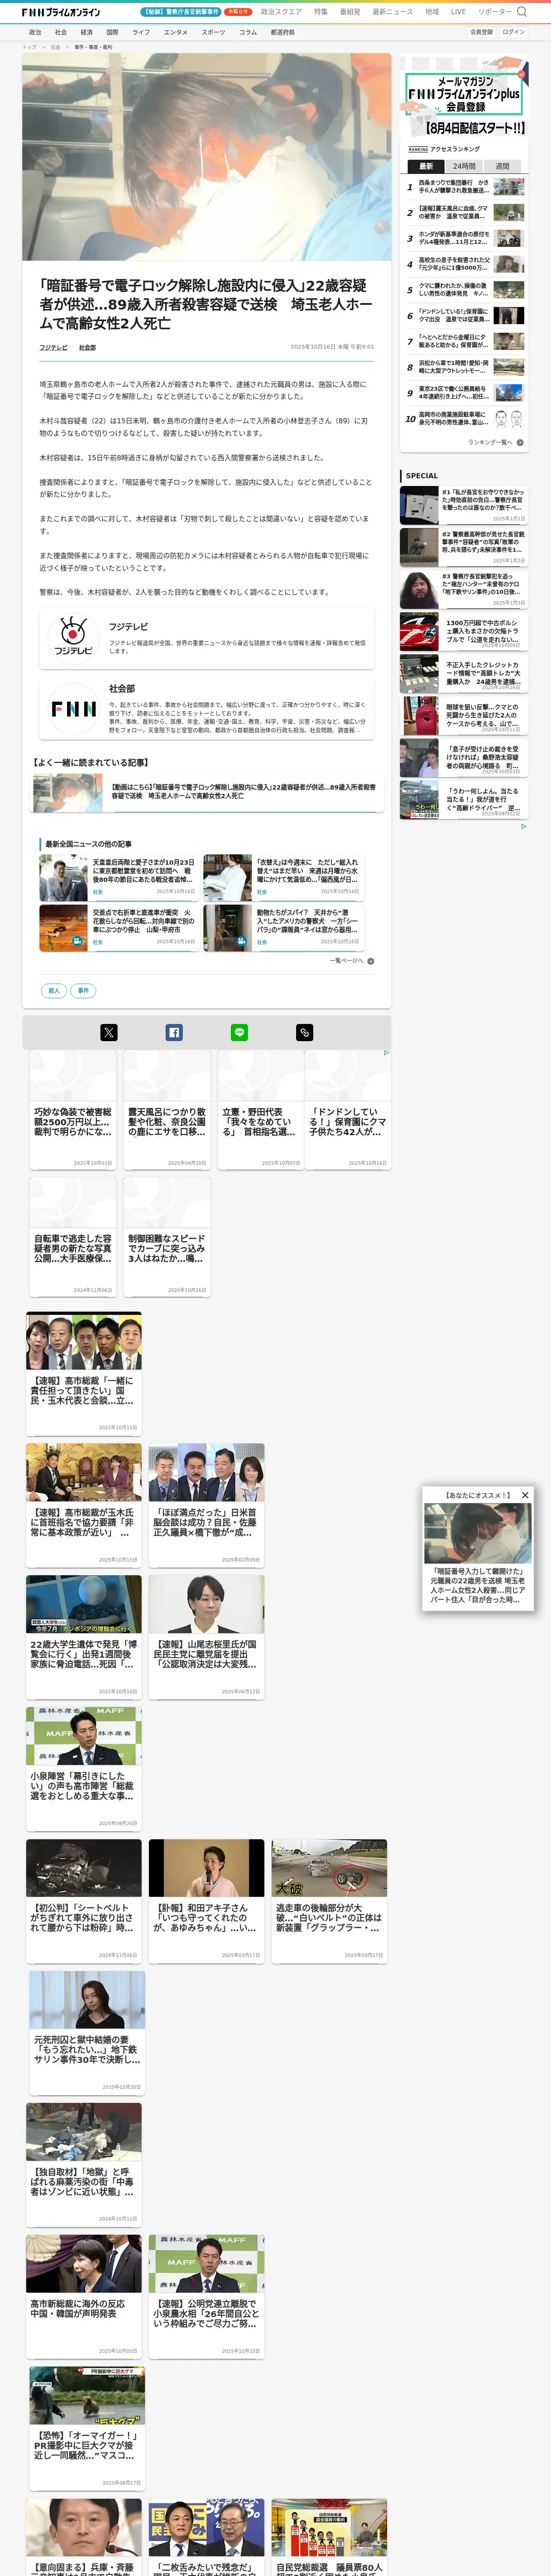This screenshot has width=551, height=2576.
Task: Open 天皇皇后両陛下と愛子さま article
Action: (118, 877)
